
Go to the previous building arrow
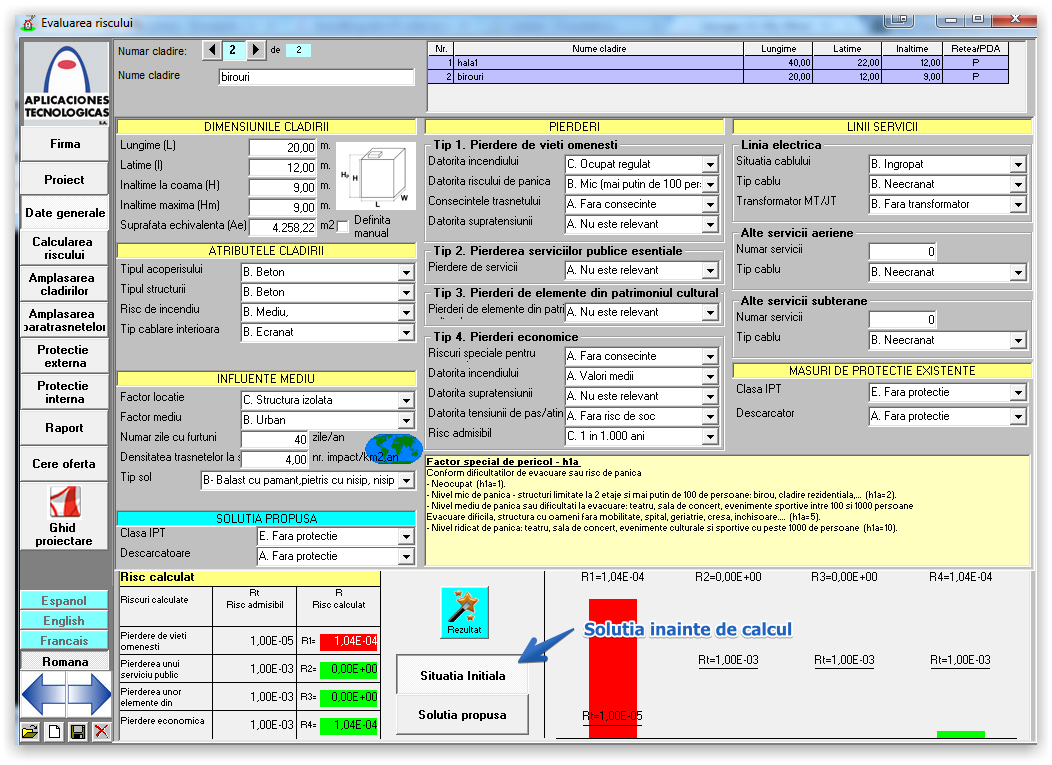coord(212,50)
